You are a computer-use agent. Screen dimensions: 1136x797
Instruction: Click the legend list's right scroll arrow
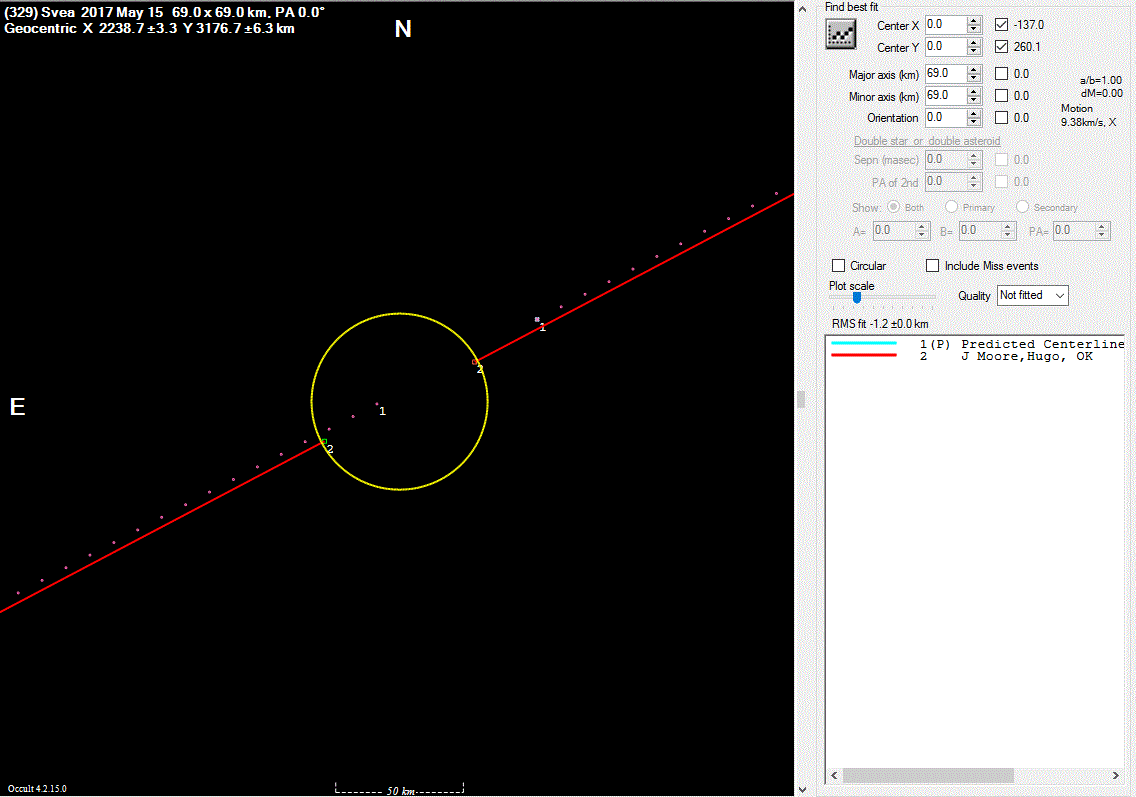(1116, 776)
